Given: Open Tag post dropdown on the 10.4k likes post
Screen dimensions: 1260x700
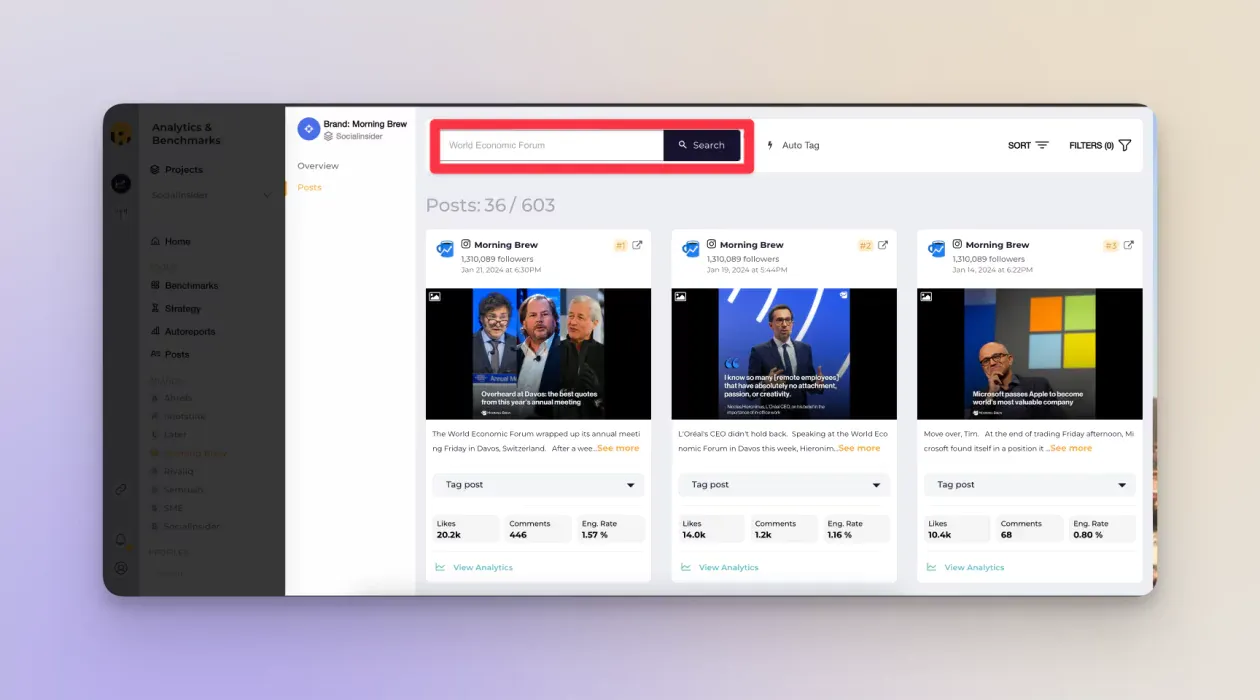Looking at the screenshot, I should coord(1030,485).
